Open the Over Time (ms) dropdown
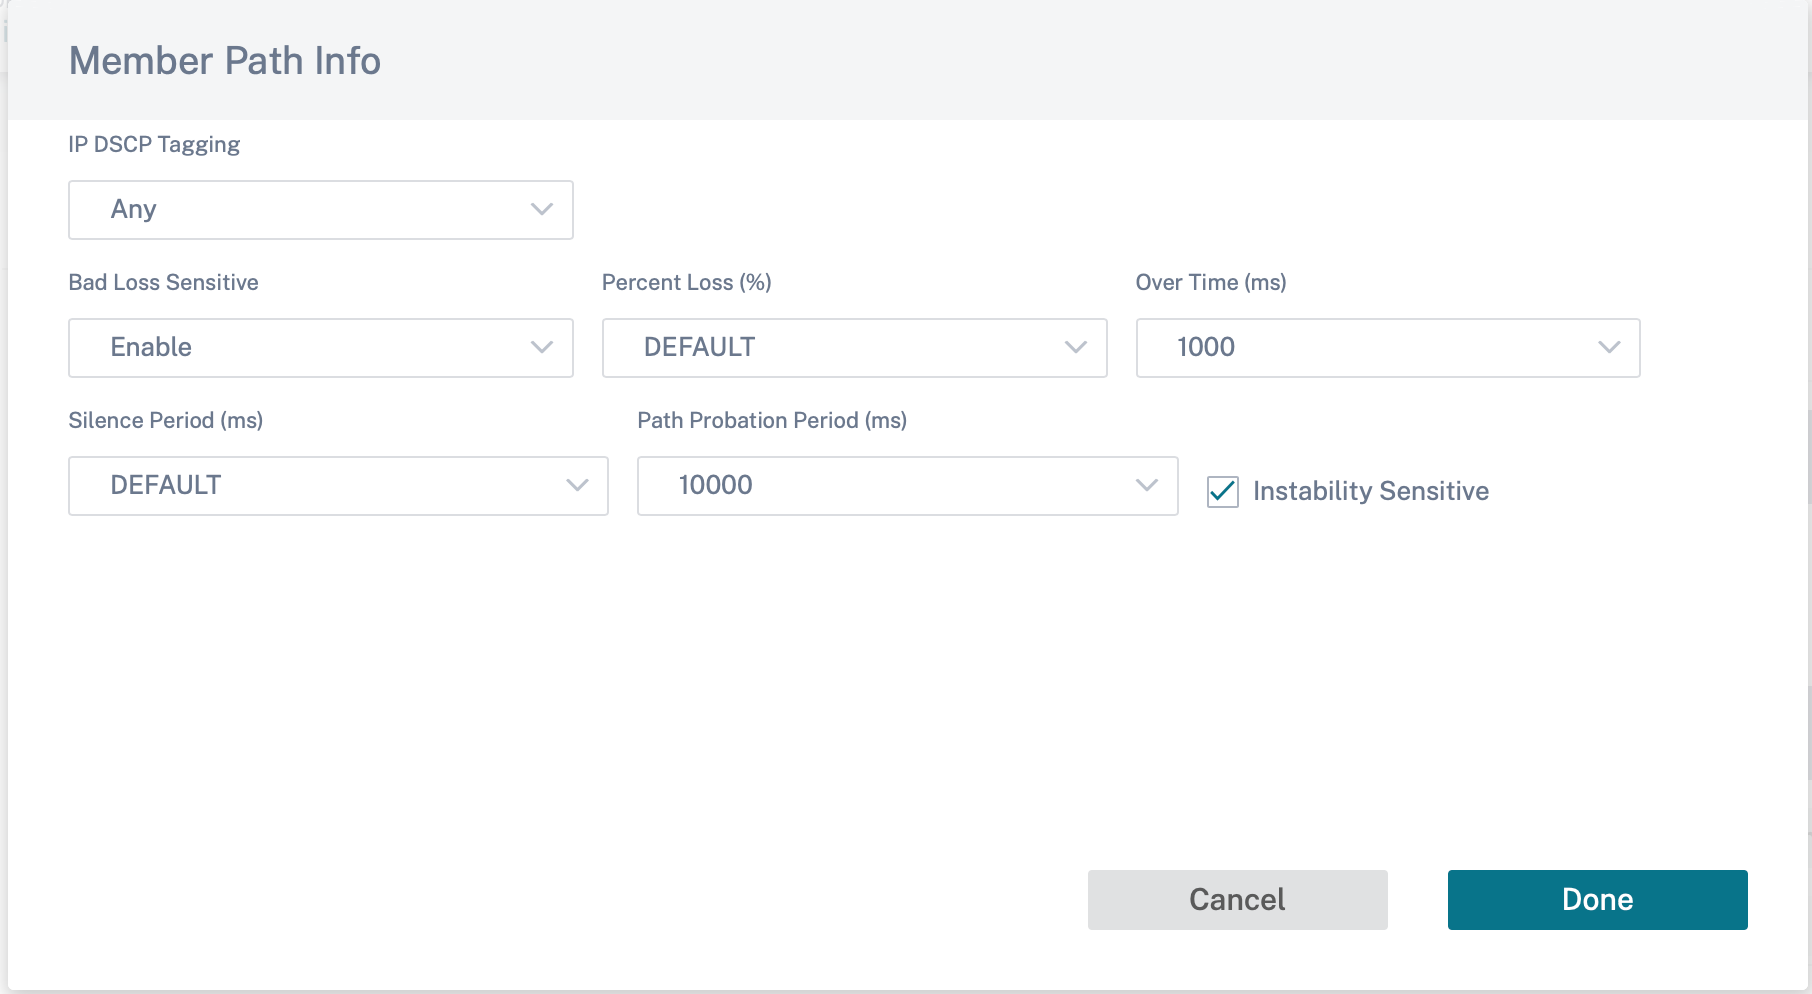The image size is (1812, 994). click(x=1388, y=348)
